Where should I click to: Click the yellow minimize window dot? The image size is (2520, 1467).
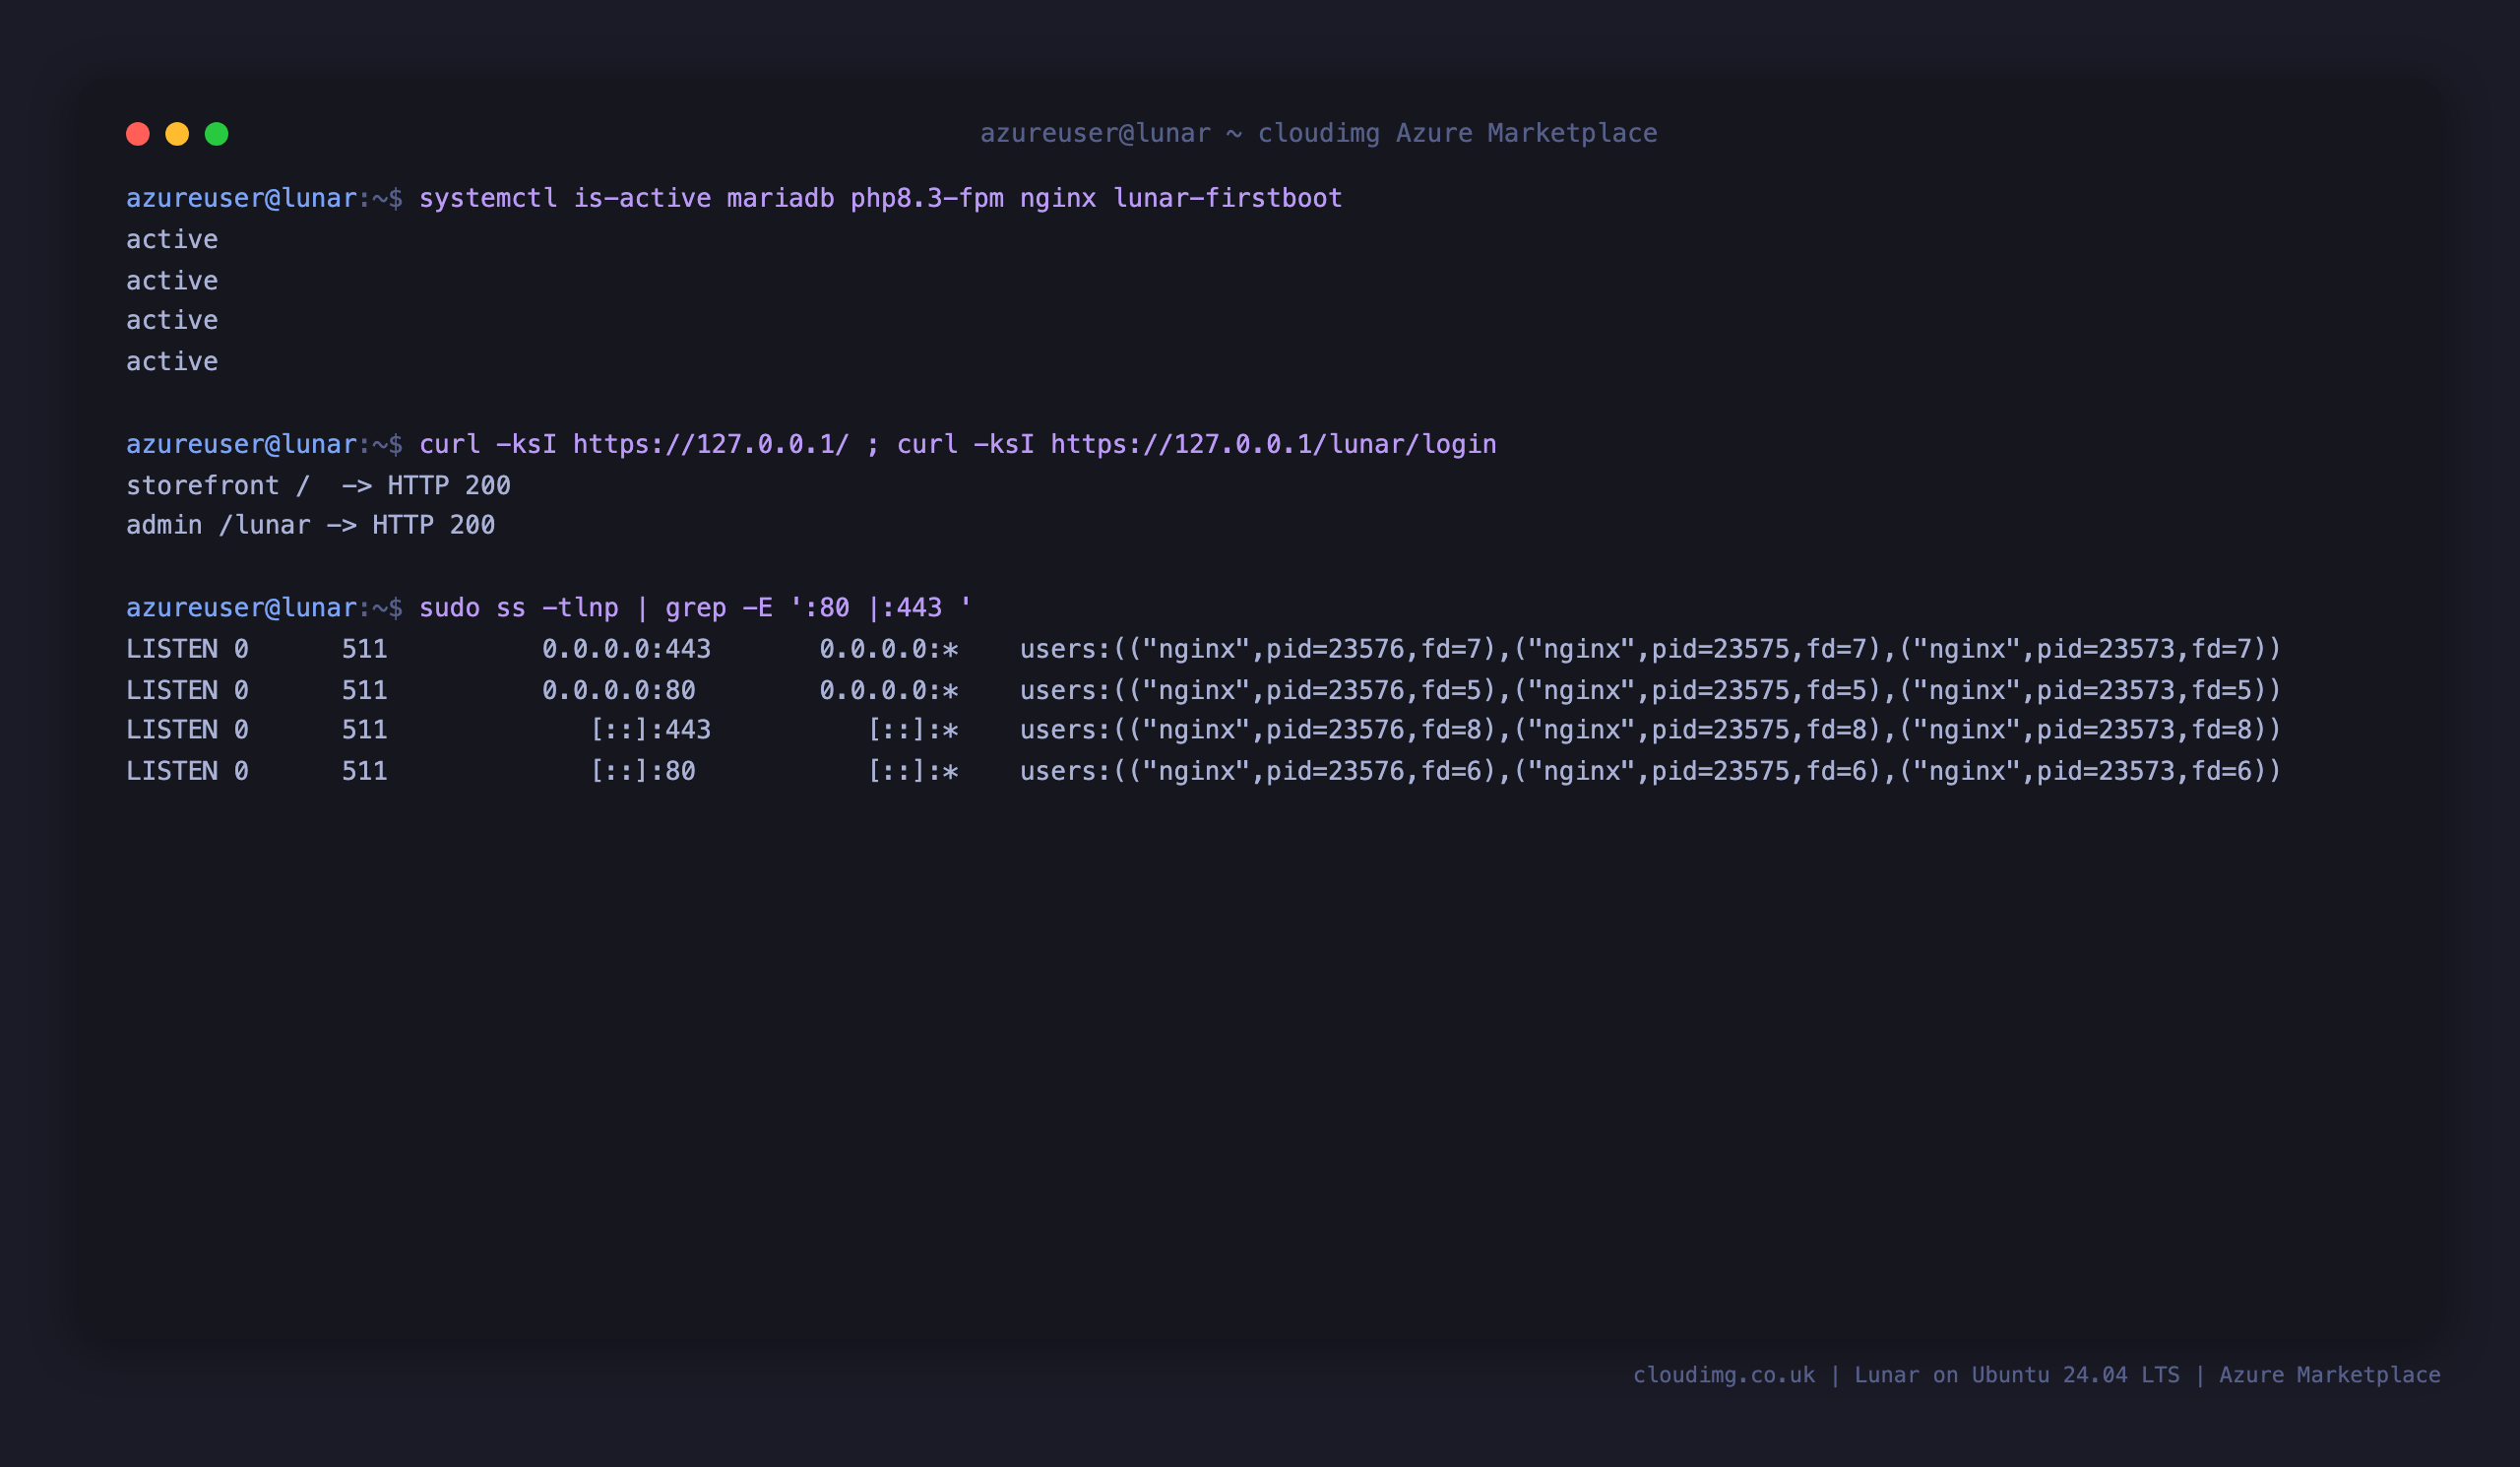coord(177,134)
